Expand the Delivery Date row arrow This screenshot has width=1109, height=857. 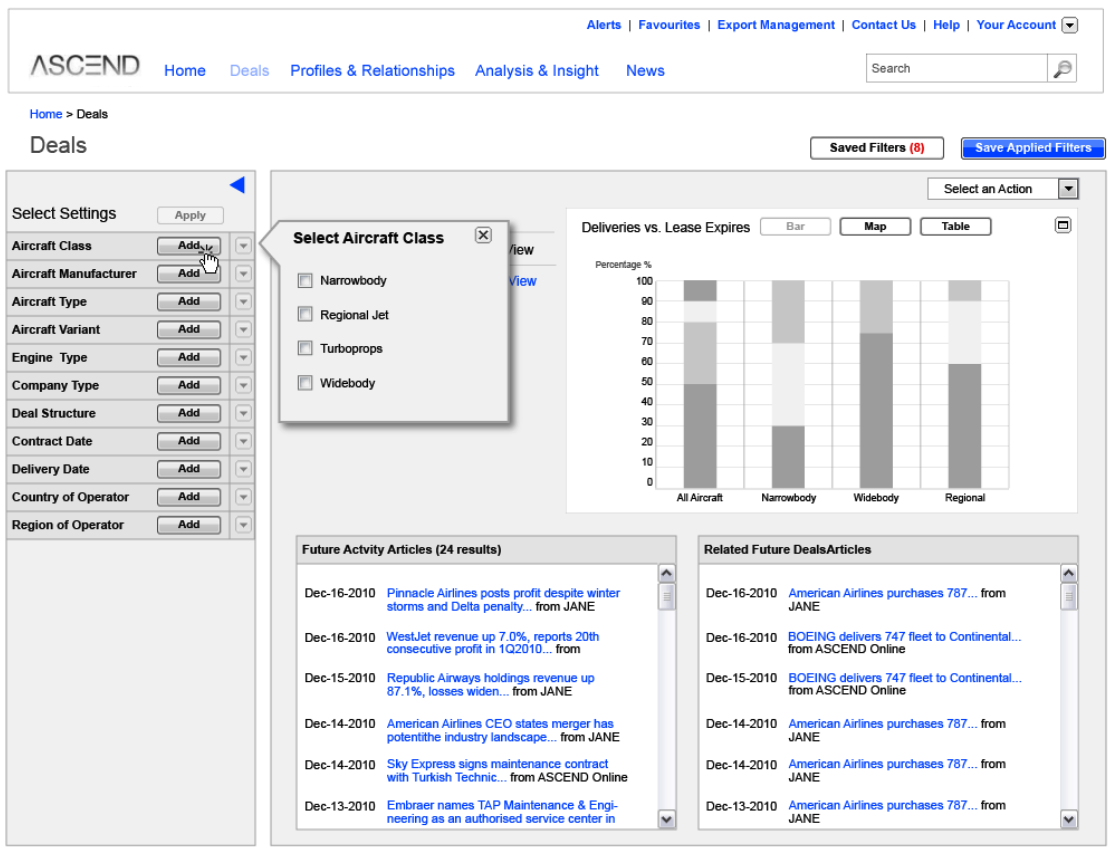[x=243, y=469]
